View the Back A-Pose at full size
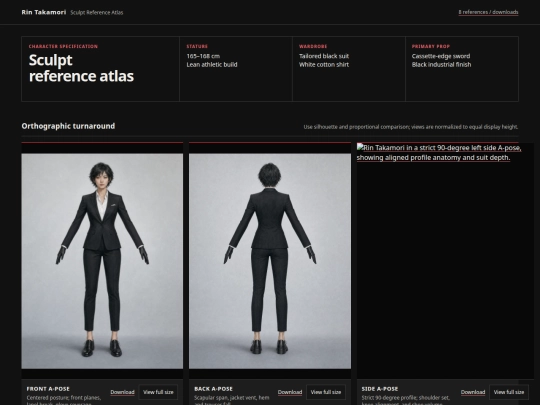This screenshot has width=540, height=405. [x=326, y=392]
